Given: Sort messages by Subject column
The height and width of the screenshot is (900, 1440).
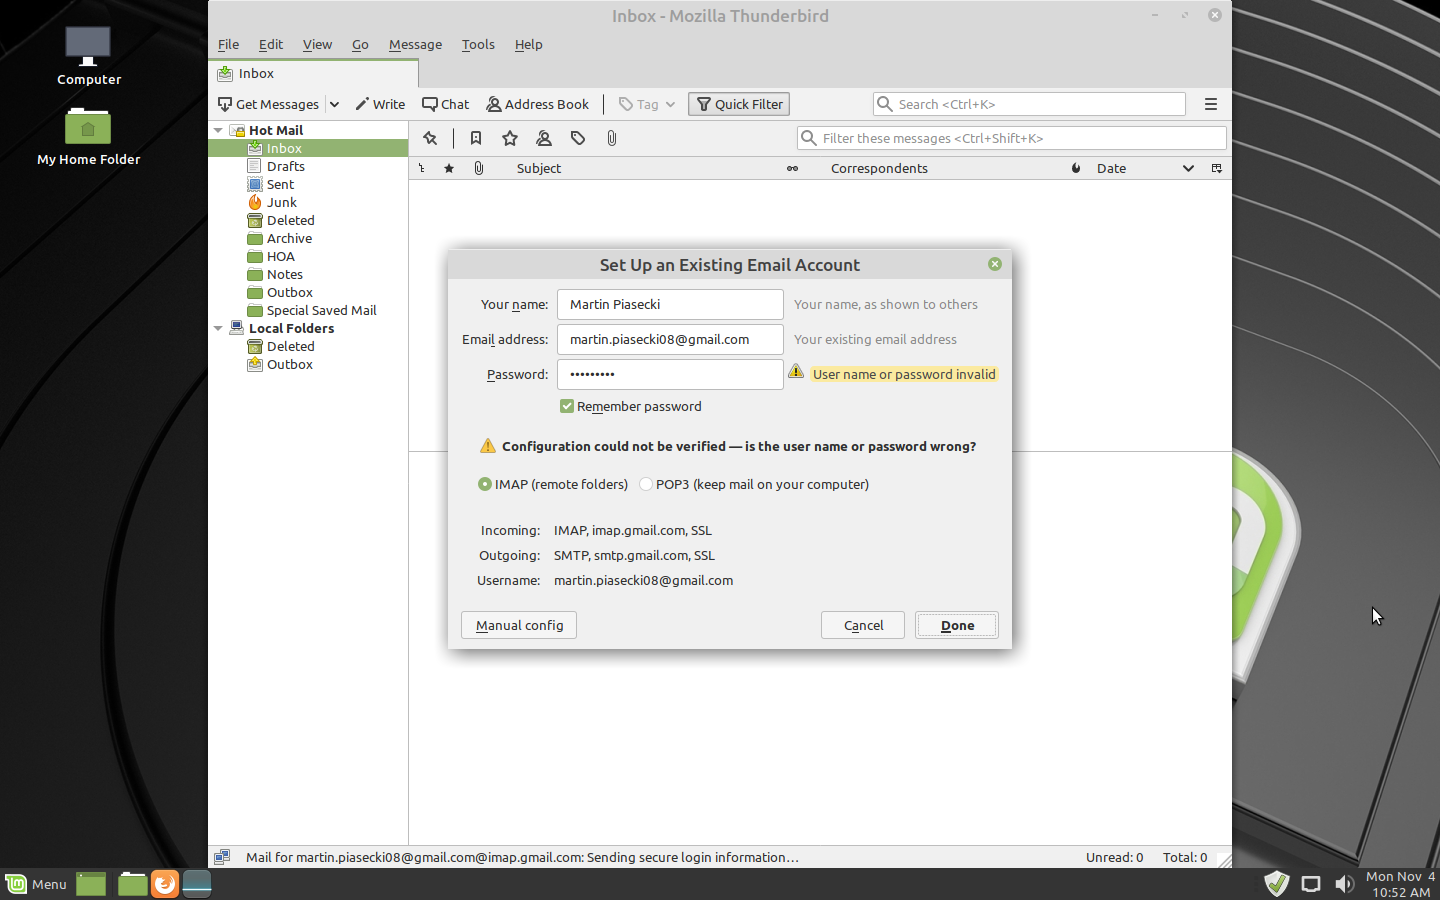Looking at the screenshot, I should [539, 168].
